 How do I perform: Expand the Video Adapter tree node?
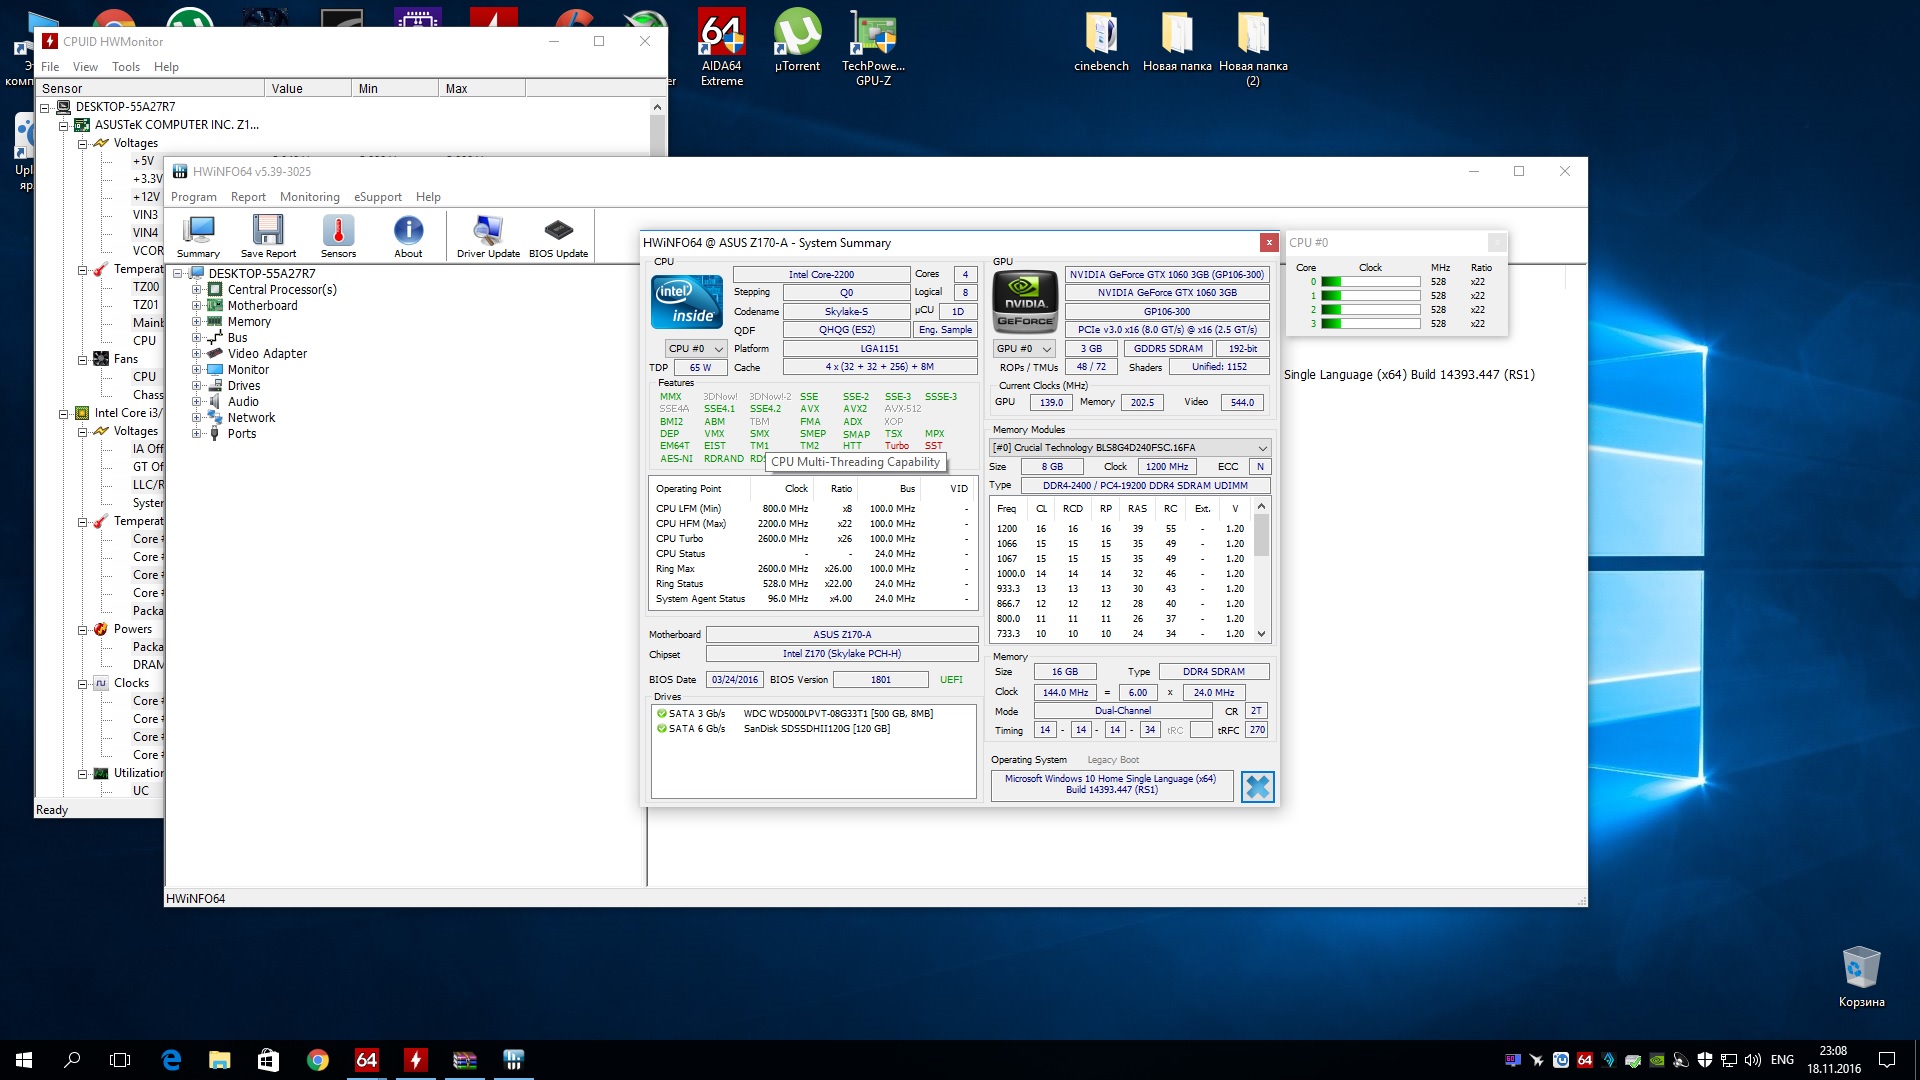197,354
